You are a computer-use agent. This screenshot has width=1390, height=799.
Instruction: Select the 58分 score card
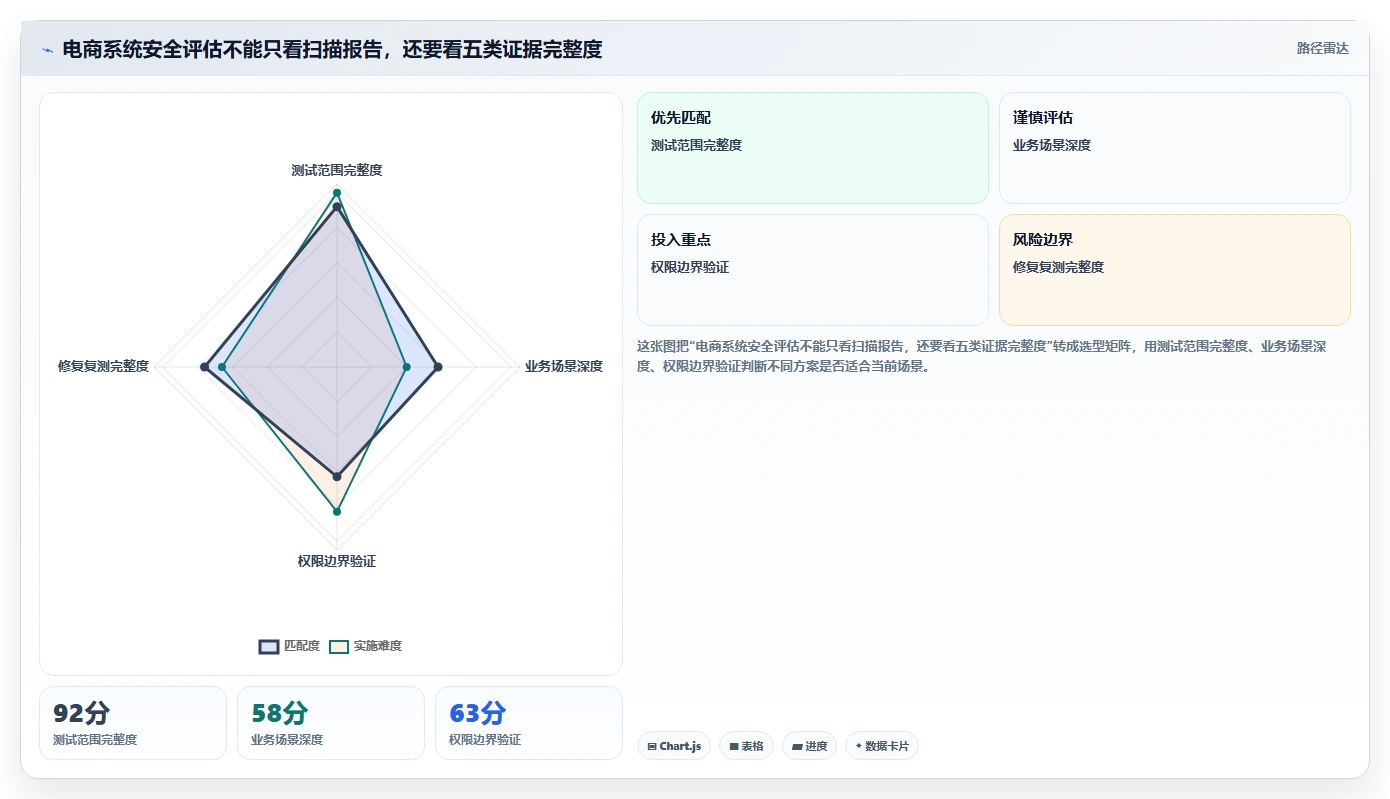click(x=331, y=723)
